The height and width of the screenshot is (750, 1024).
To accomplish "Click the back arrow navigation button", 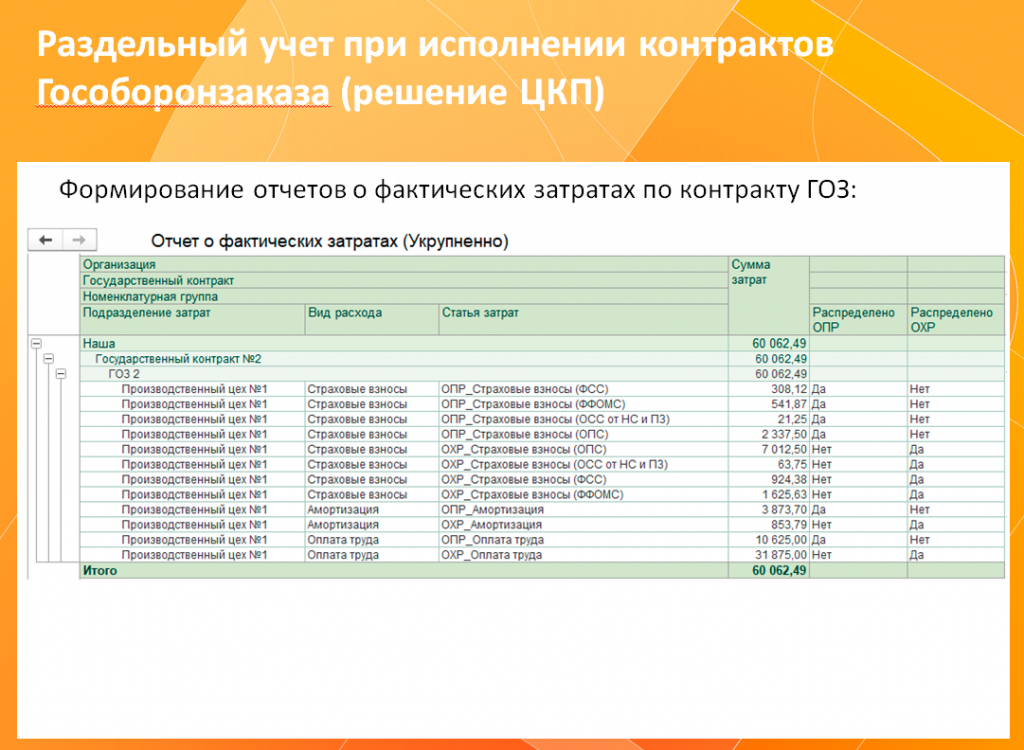I will click(45, 240).
